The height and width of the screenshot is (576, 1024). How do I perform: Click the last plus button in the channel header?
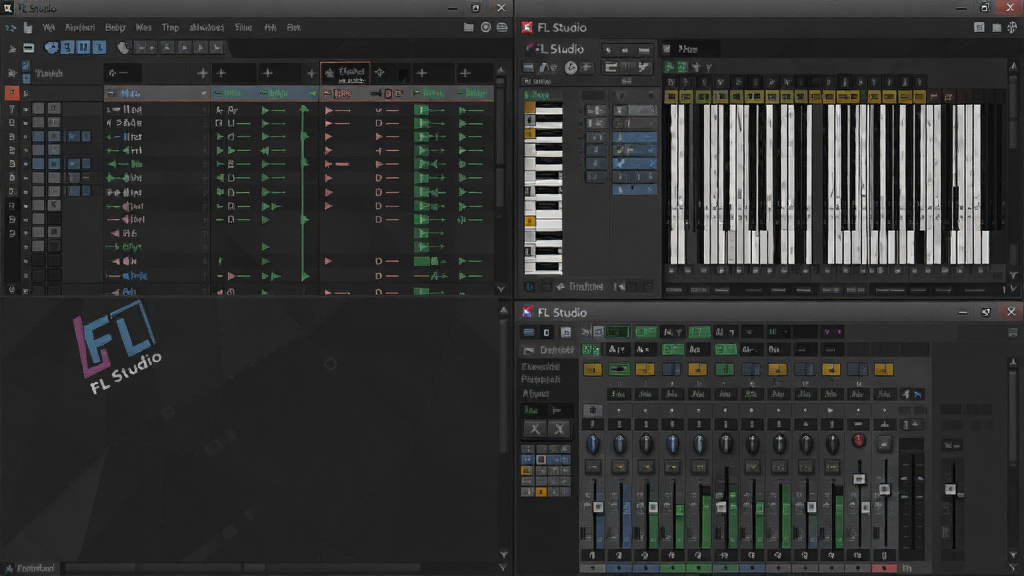tap(465, 73)
